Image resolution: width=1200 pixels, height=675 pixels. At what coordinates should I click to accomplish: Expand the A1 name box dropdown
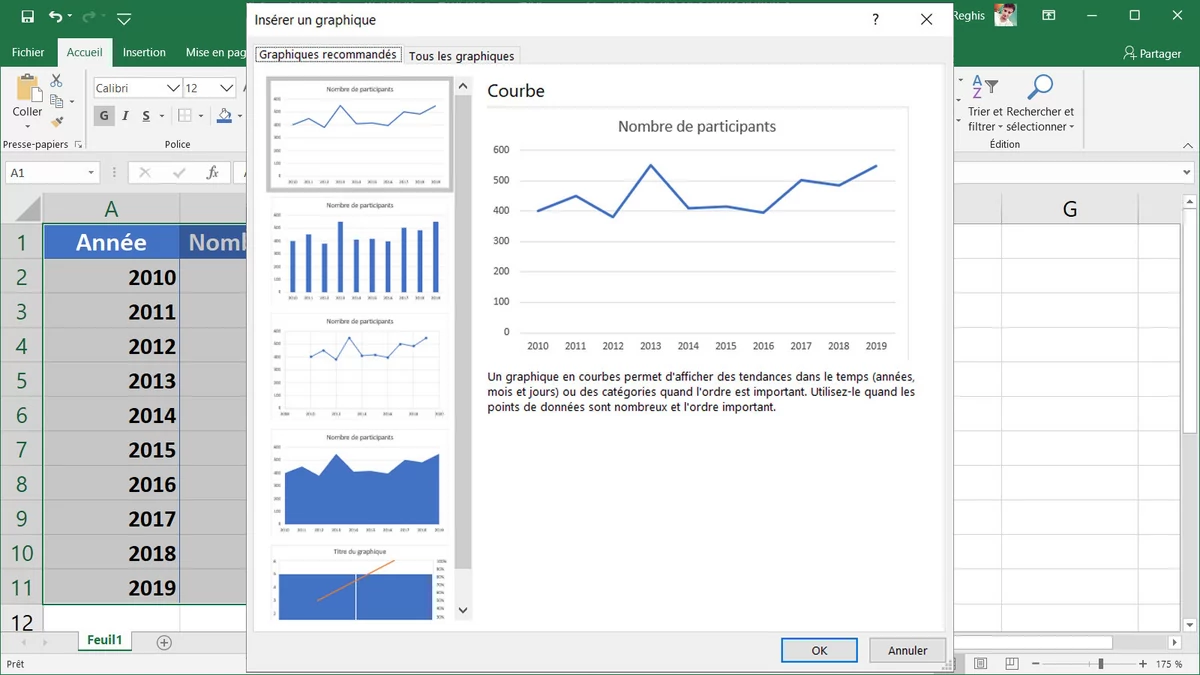tap(91, 173)
